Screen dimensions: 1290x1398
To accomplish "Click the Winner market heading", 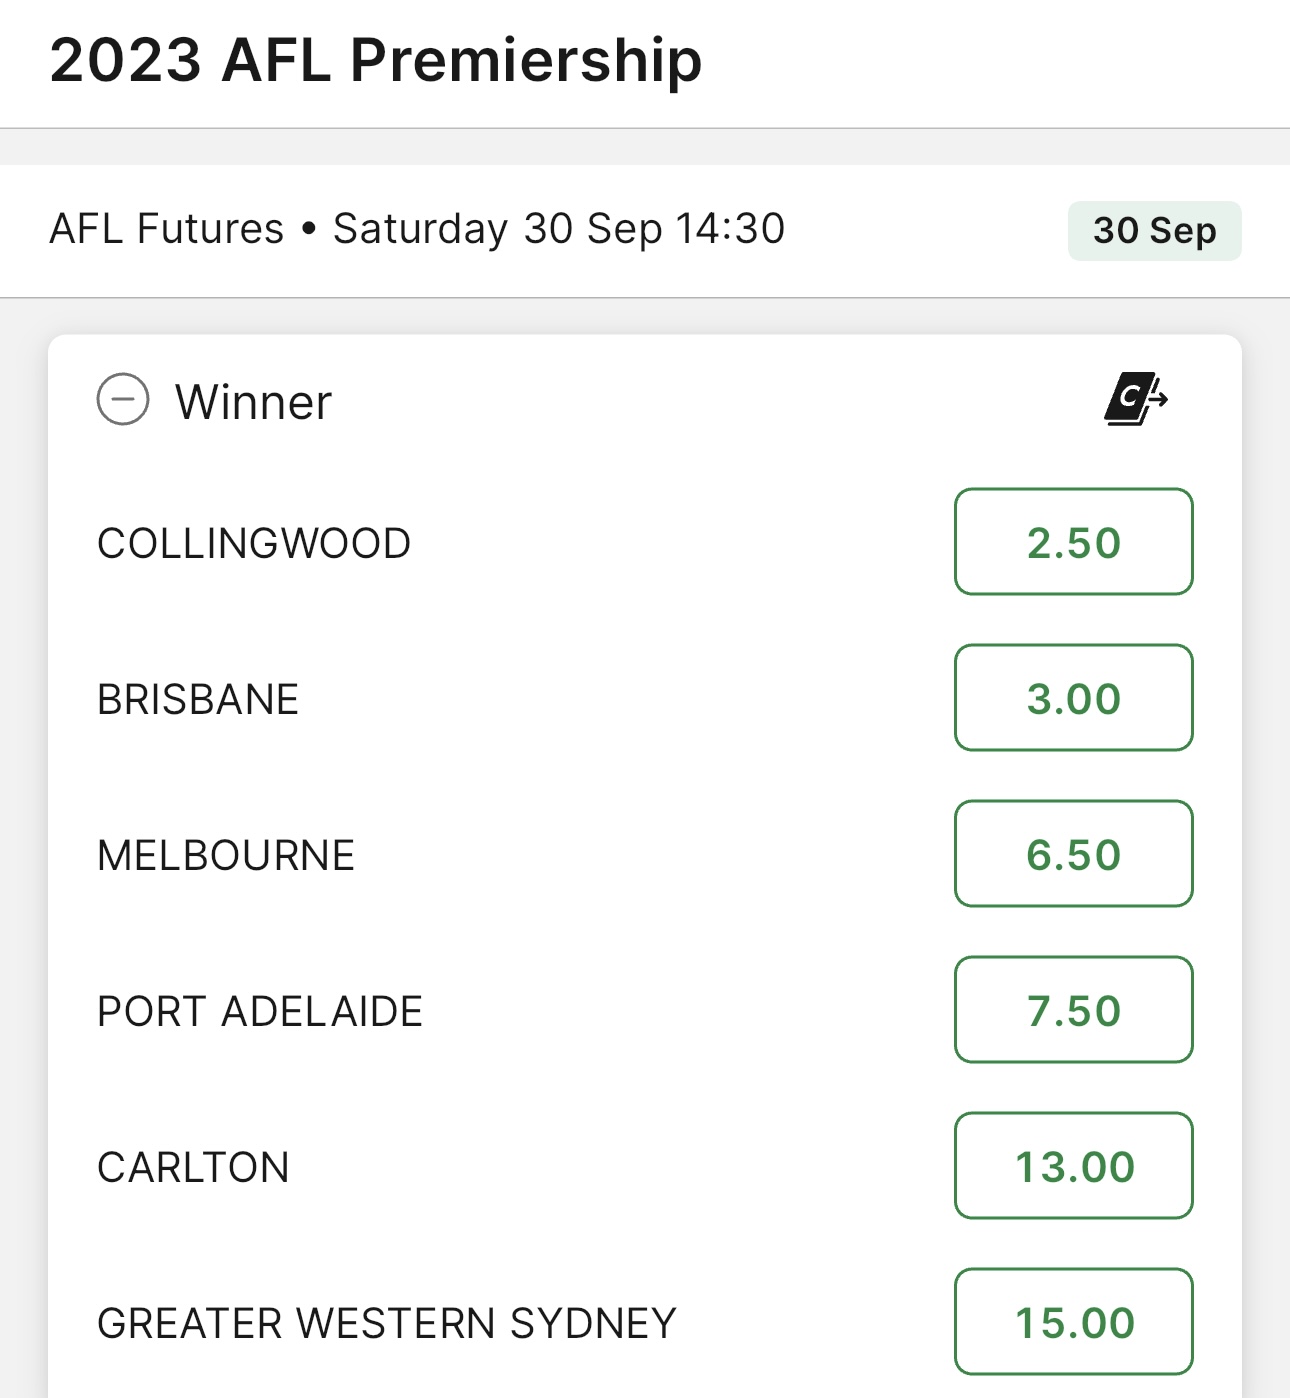I will 253,402.
